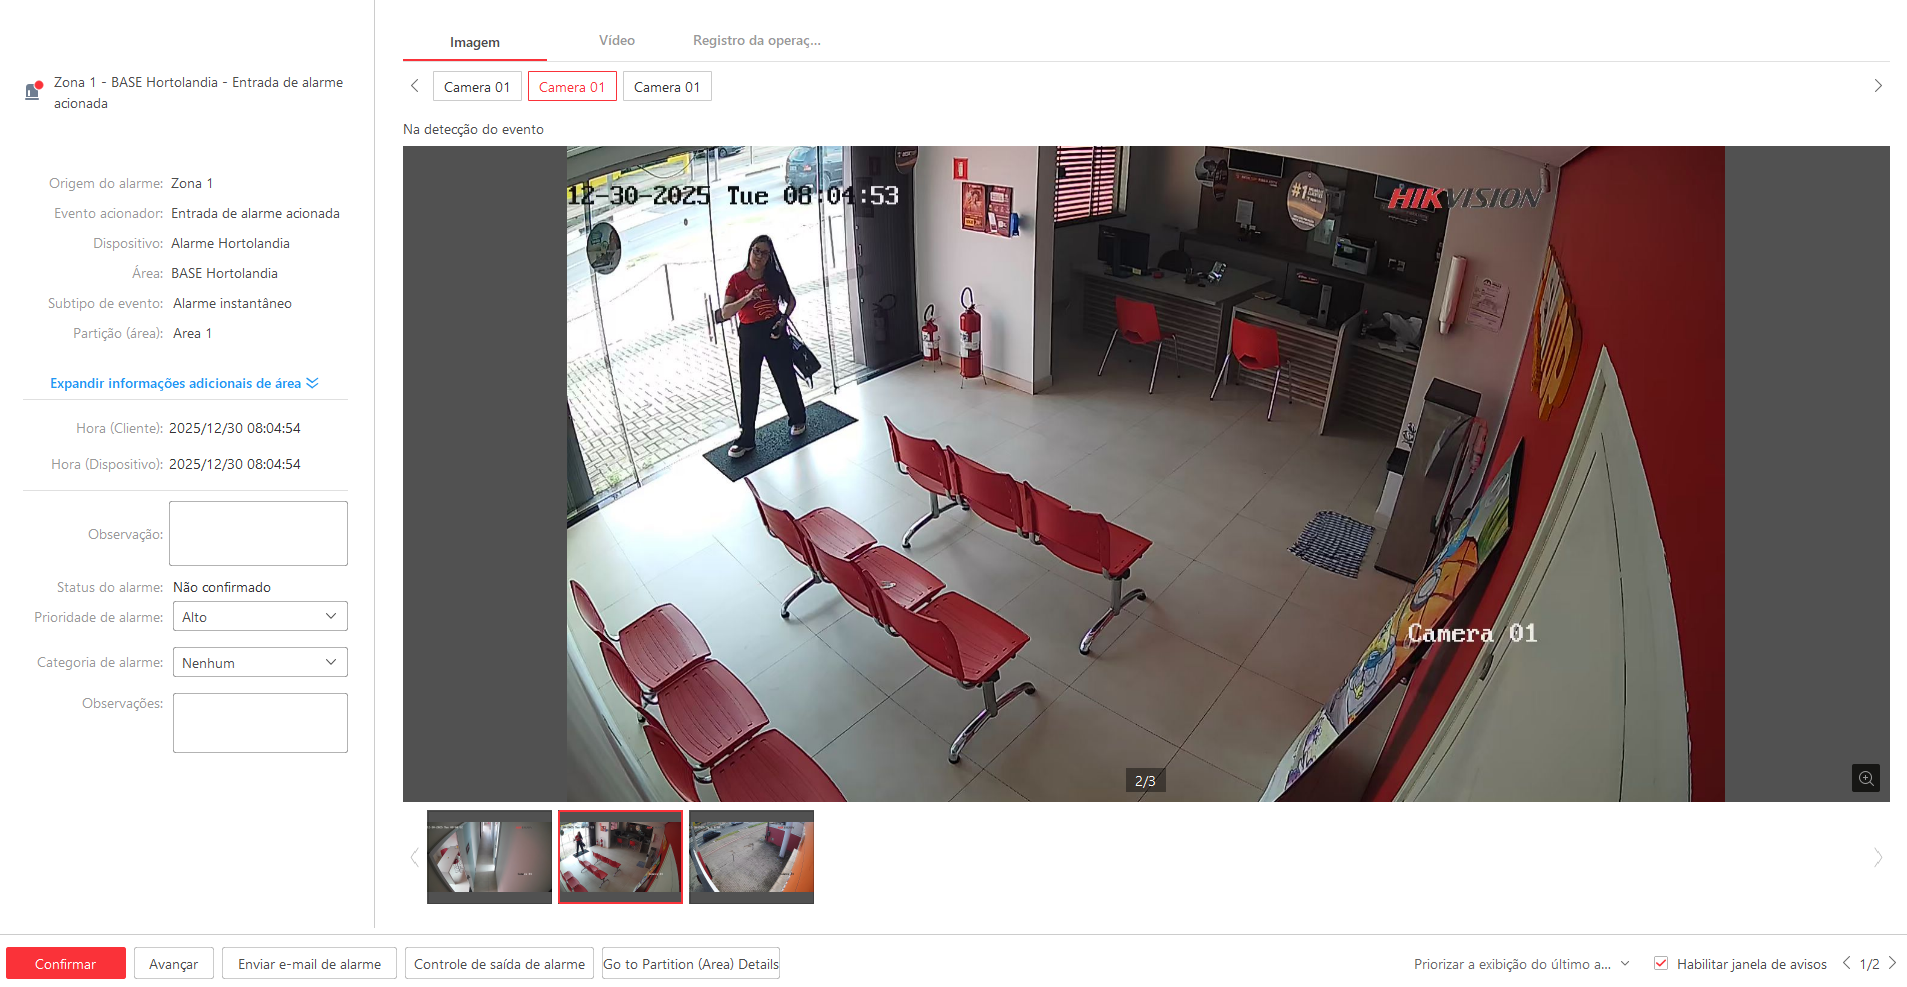The width and height of the screenshot is (1907, 987).
Task: Select the third outdoor camera thumbnail
Action: pos(751,856)
